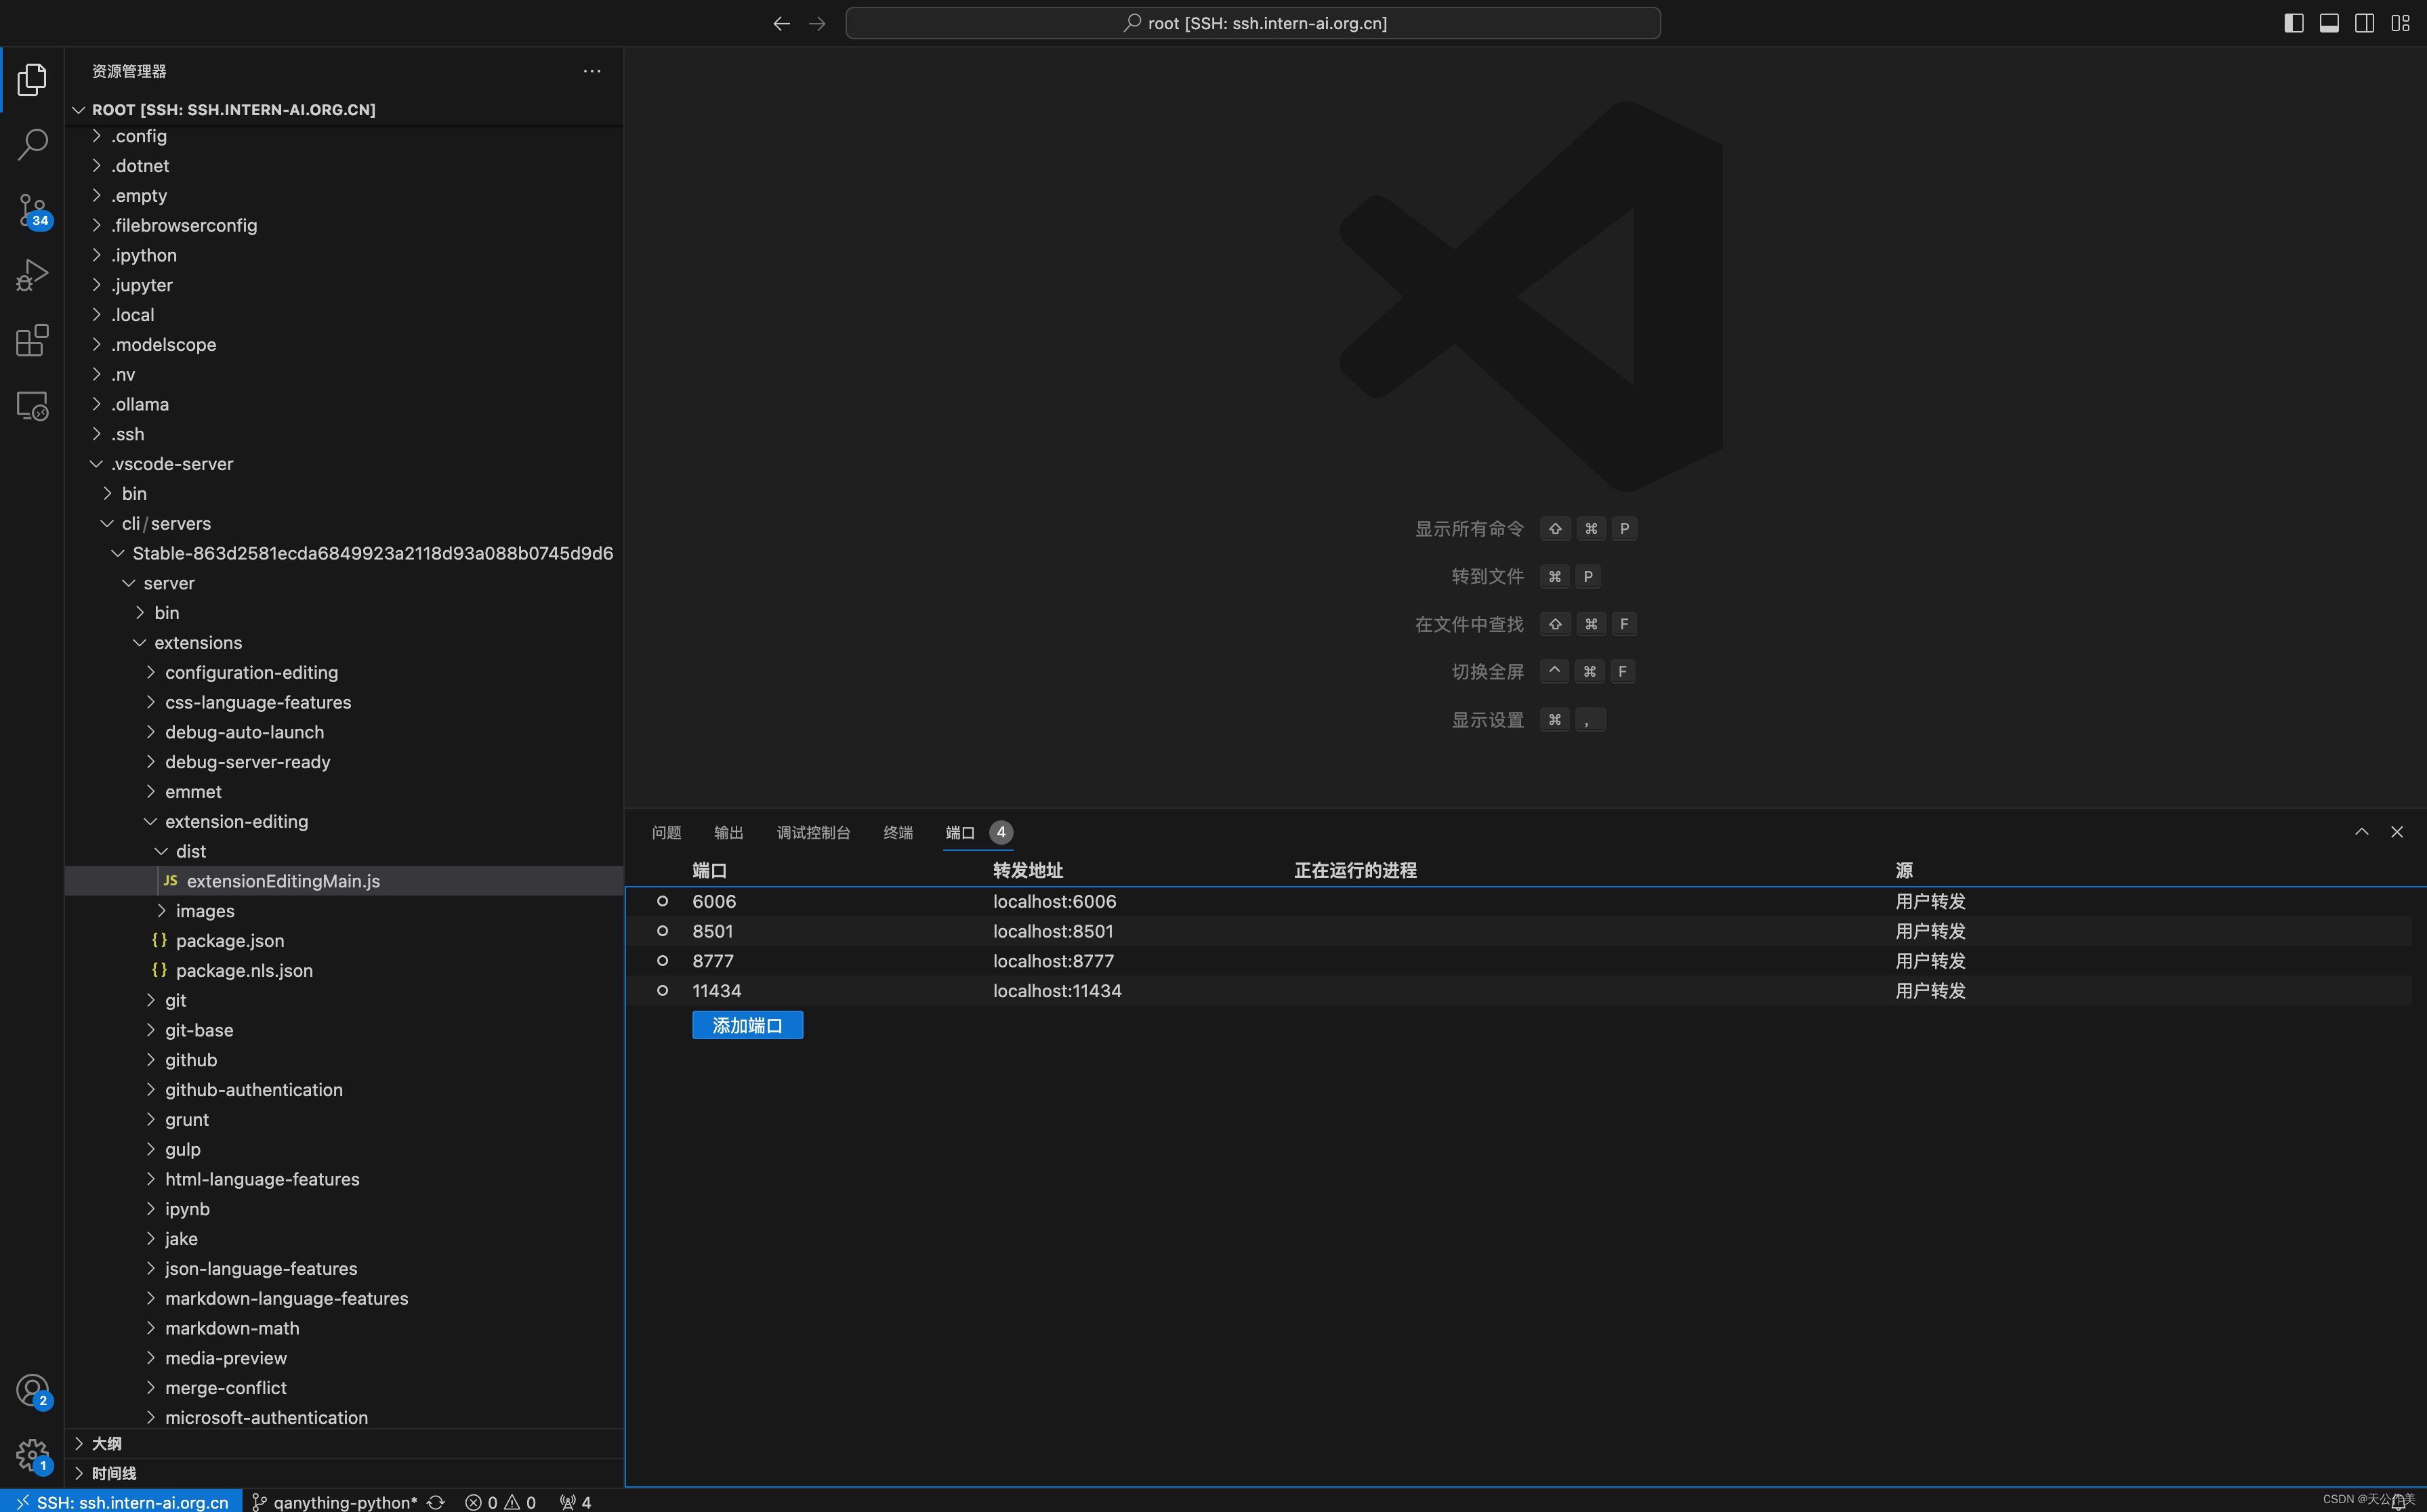Expand the markdown-language-features folder
Viewport: 2427px width, 1512px height.
point(344,1298)
